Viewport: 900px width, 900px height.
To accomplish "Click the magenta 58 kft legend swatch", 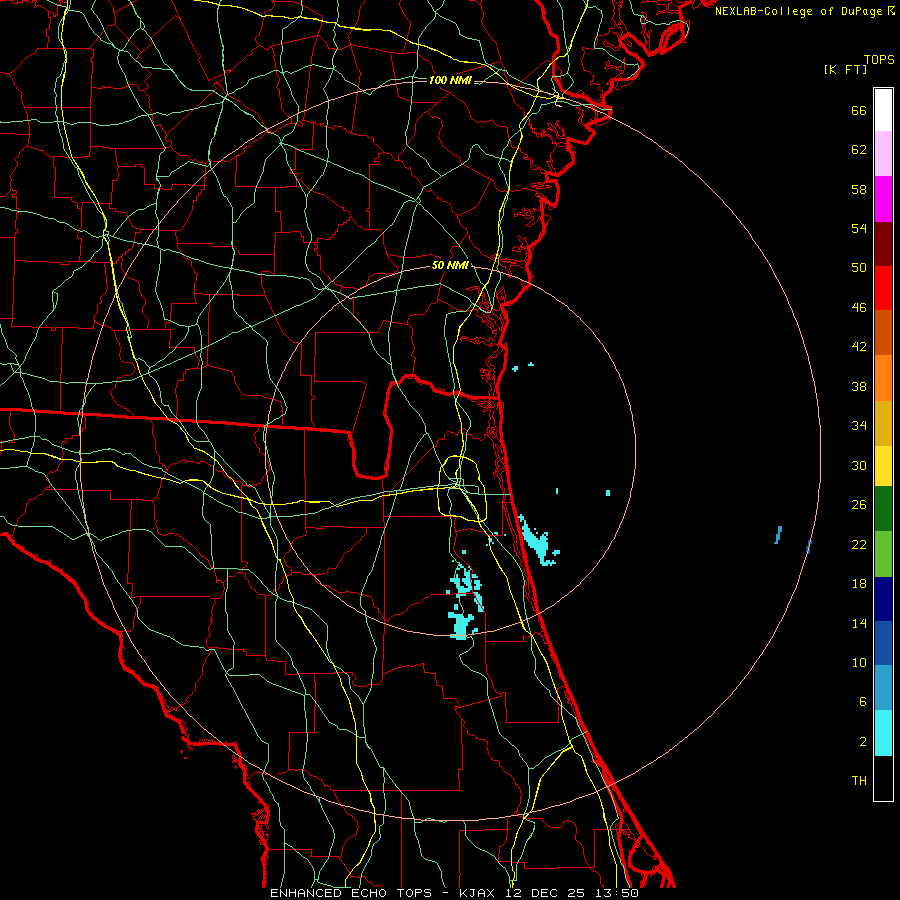I will tap(883, 199).
